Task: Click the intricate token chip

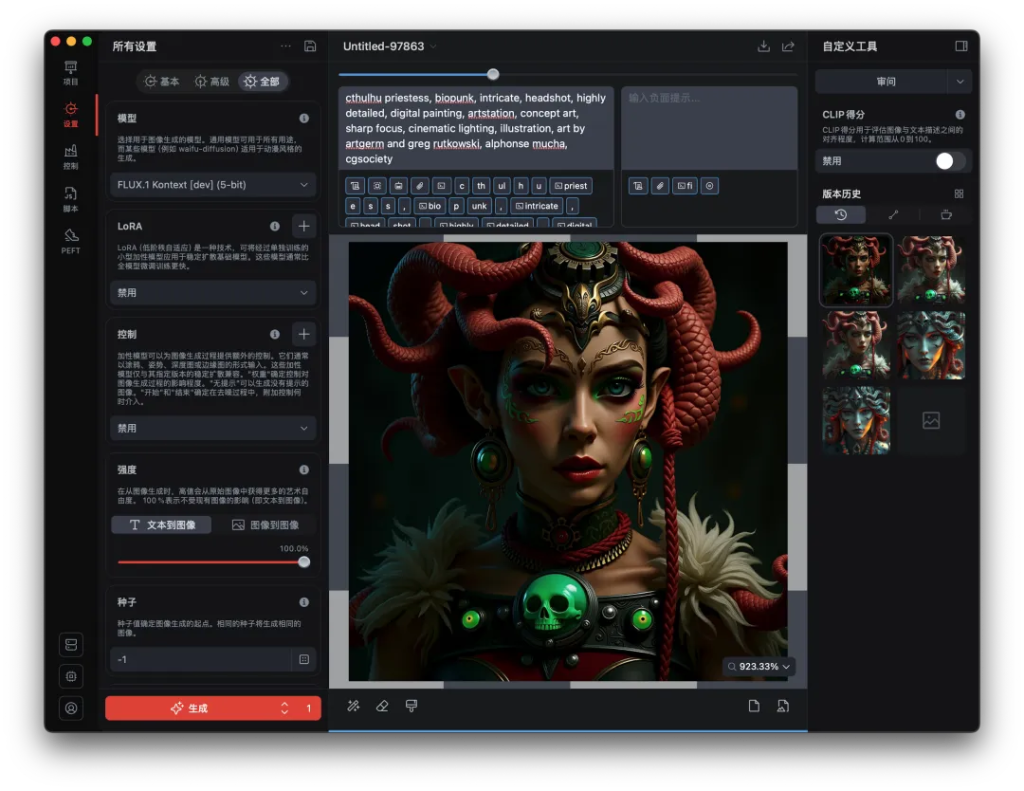Action: pos(537,206)
